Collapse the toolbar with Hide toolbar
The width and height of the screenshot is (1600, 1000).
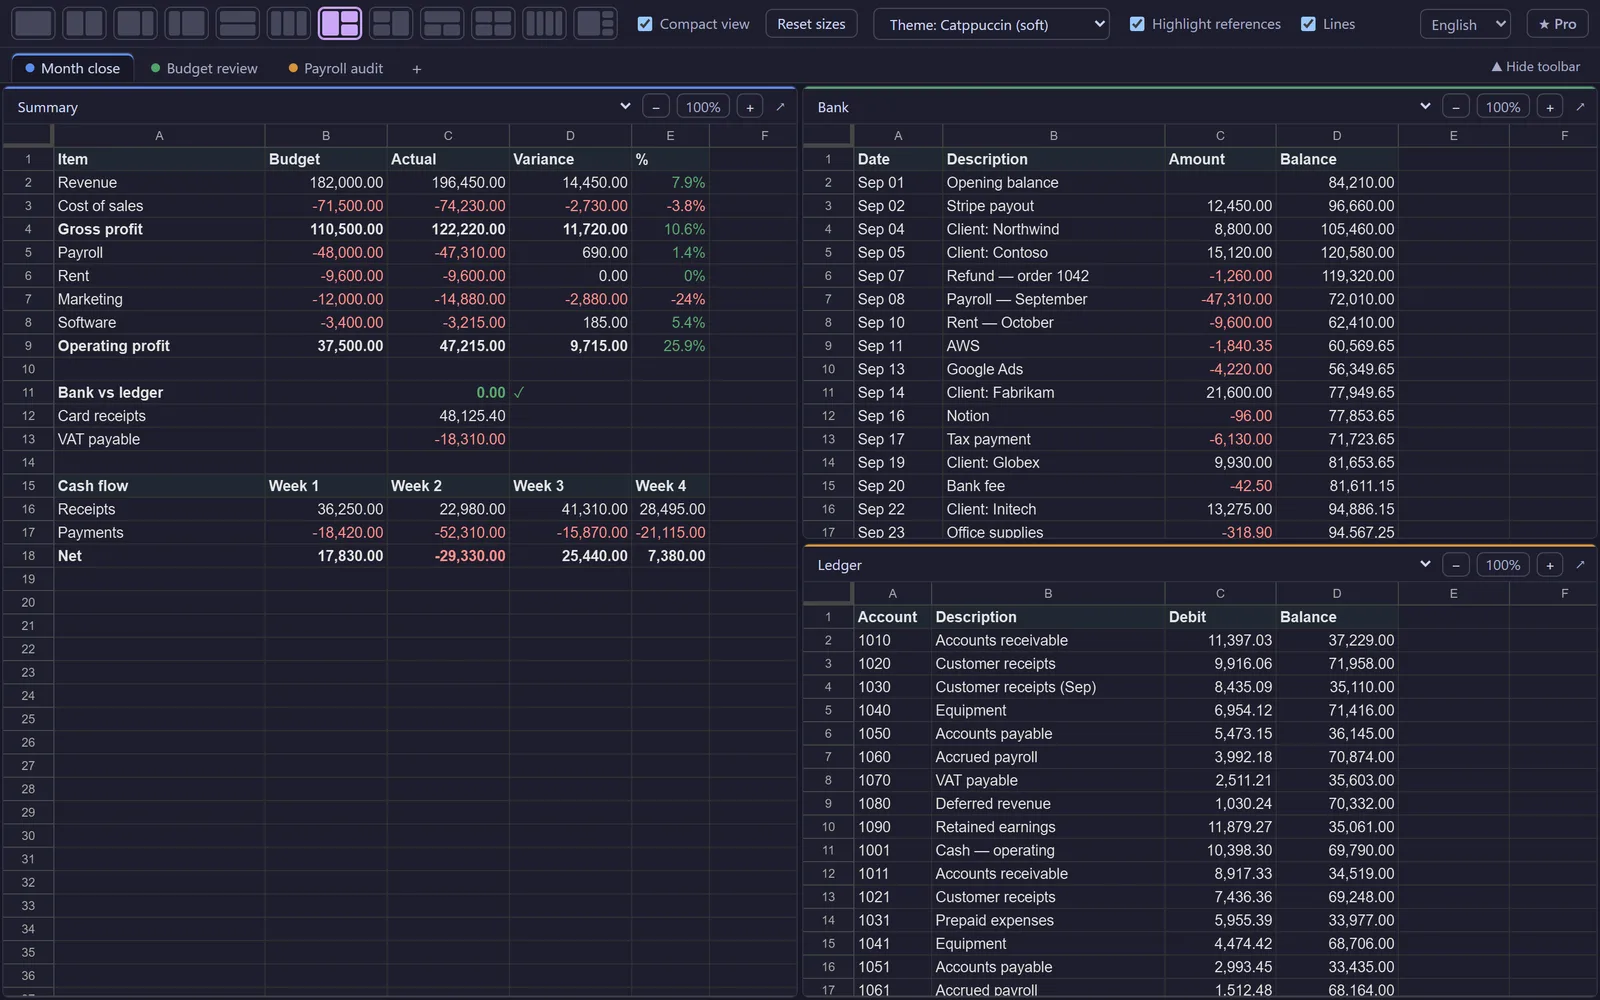click(x=1536, y=67)
